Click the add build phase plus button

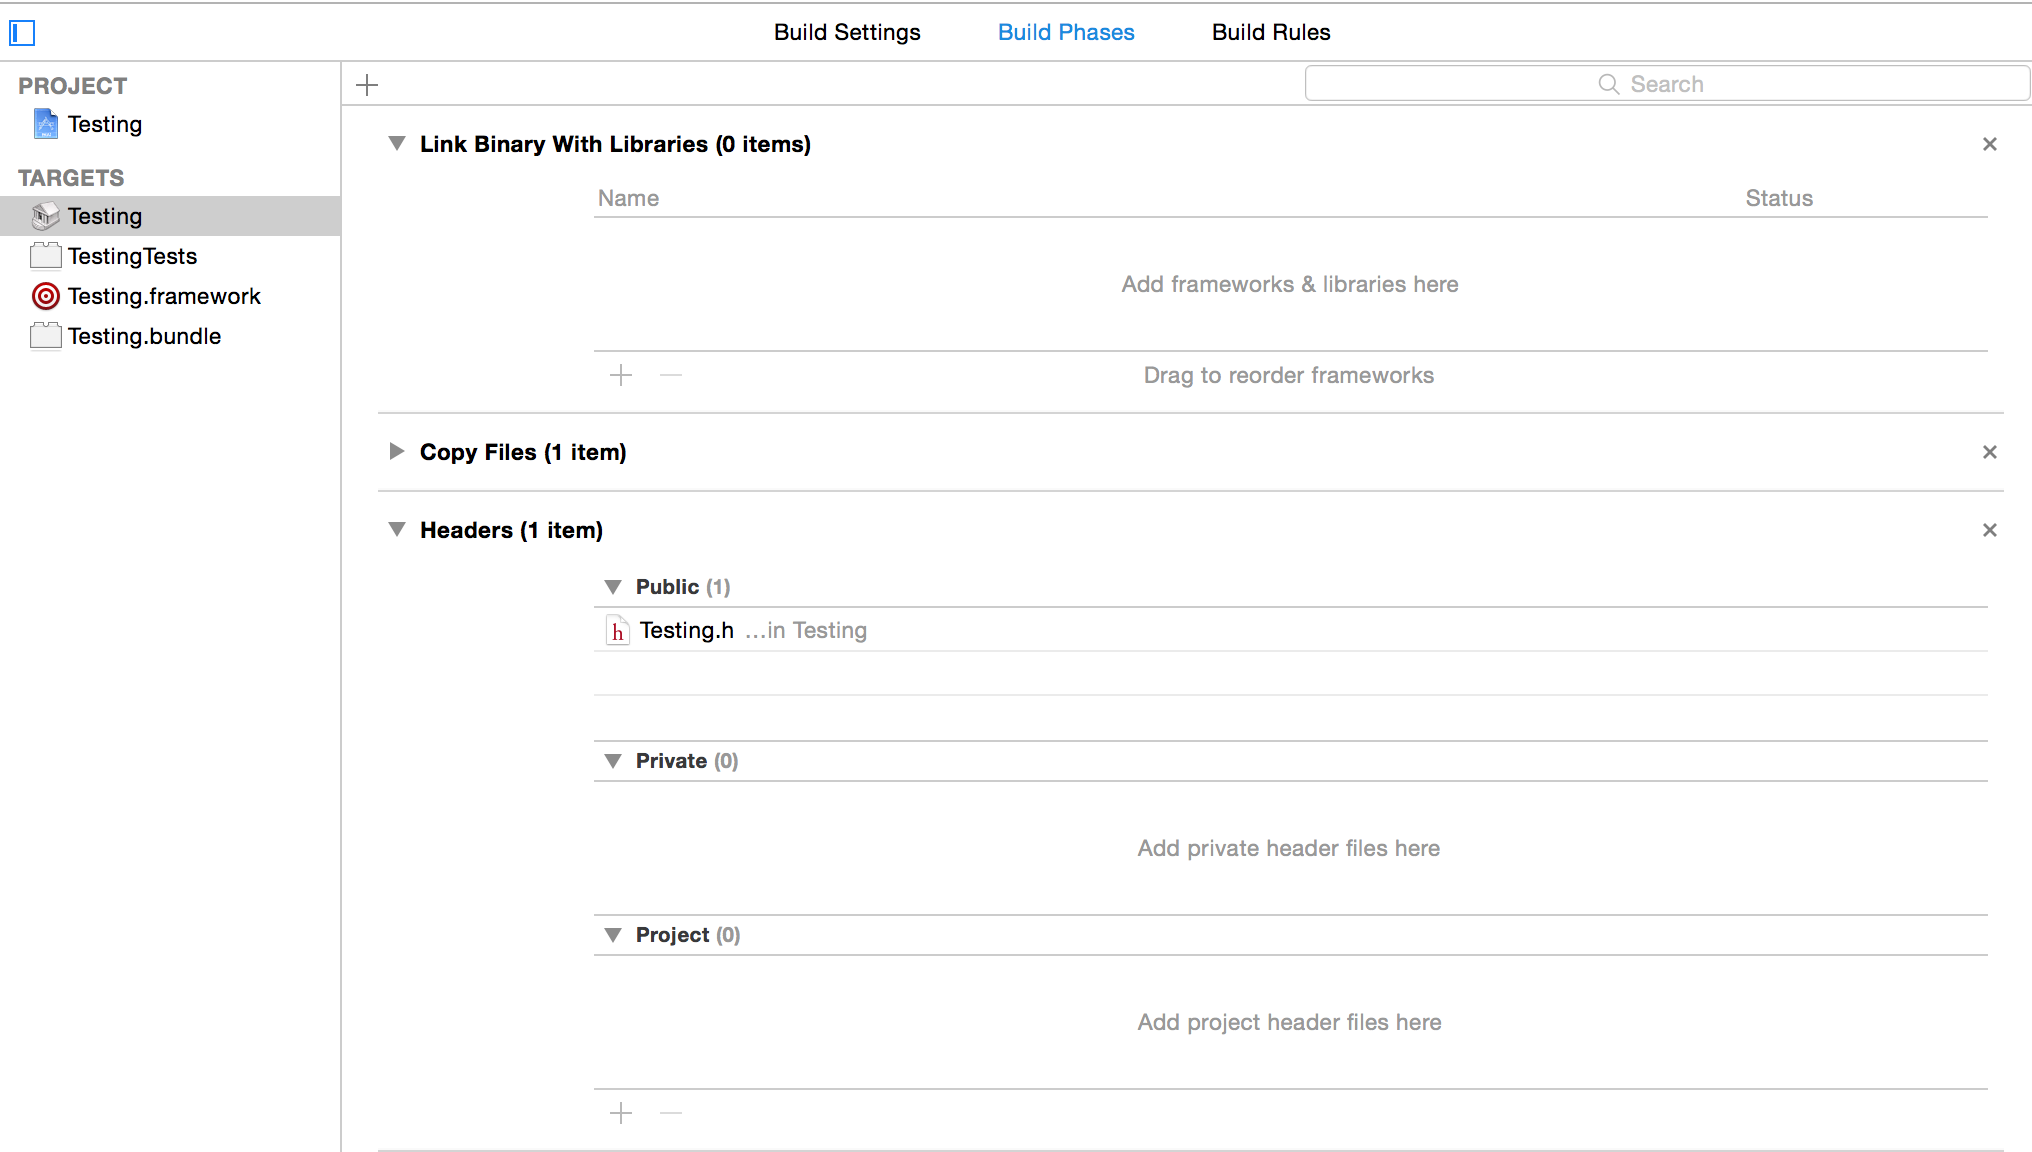click(367, 85)
